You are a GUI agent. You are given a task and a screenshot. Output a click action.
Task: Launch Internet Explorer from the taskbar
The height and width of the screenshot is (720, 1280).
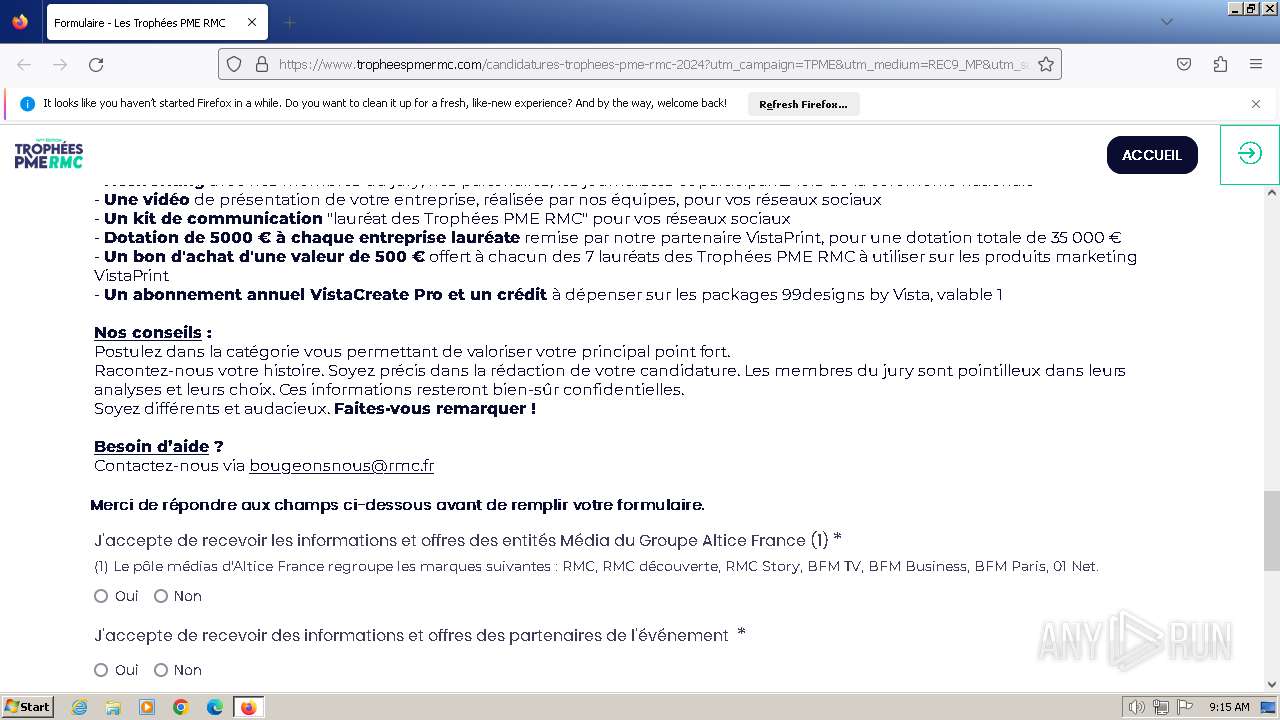79,707
